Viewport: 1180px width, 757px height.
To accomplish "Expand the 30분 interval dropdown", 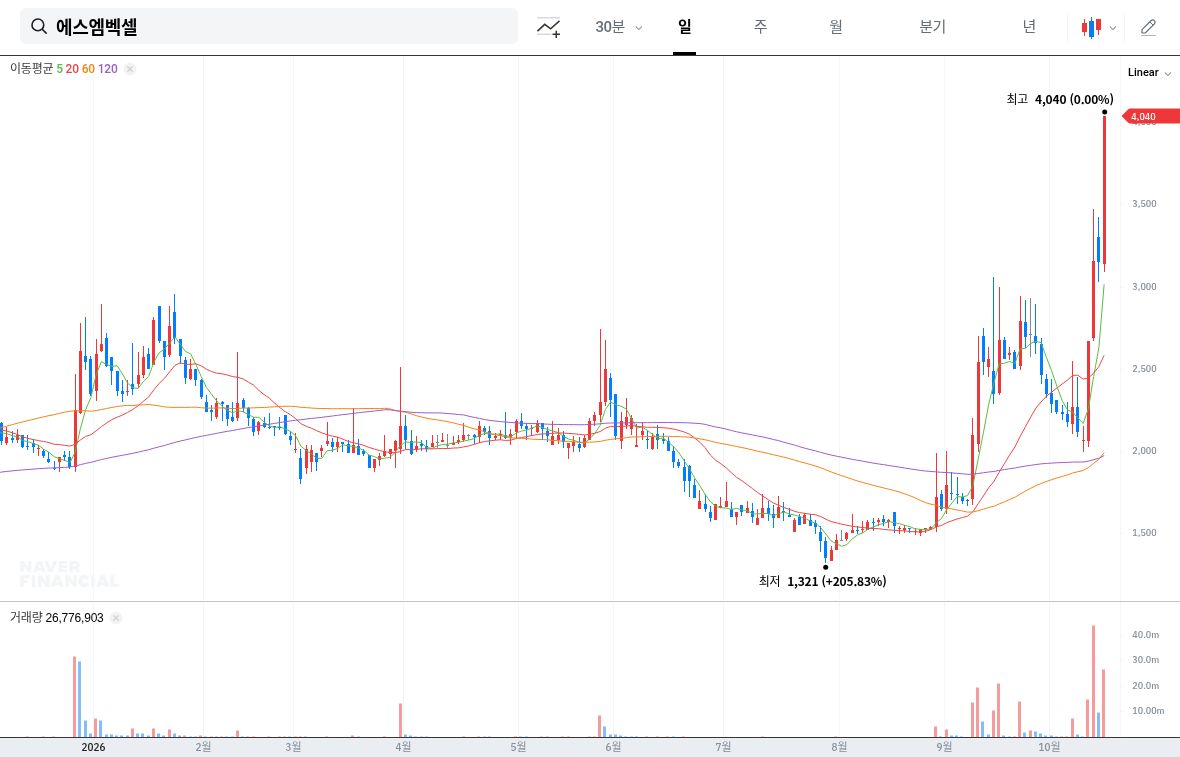I will pyautogui.click(x=619, y=27).
